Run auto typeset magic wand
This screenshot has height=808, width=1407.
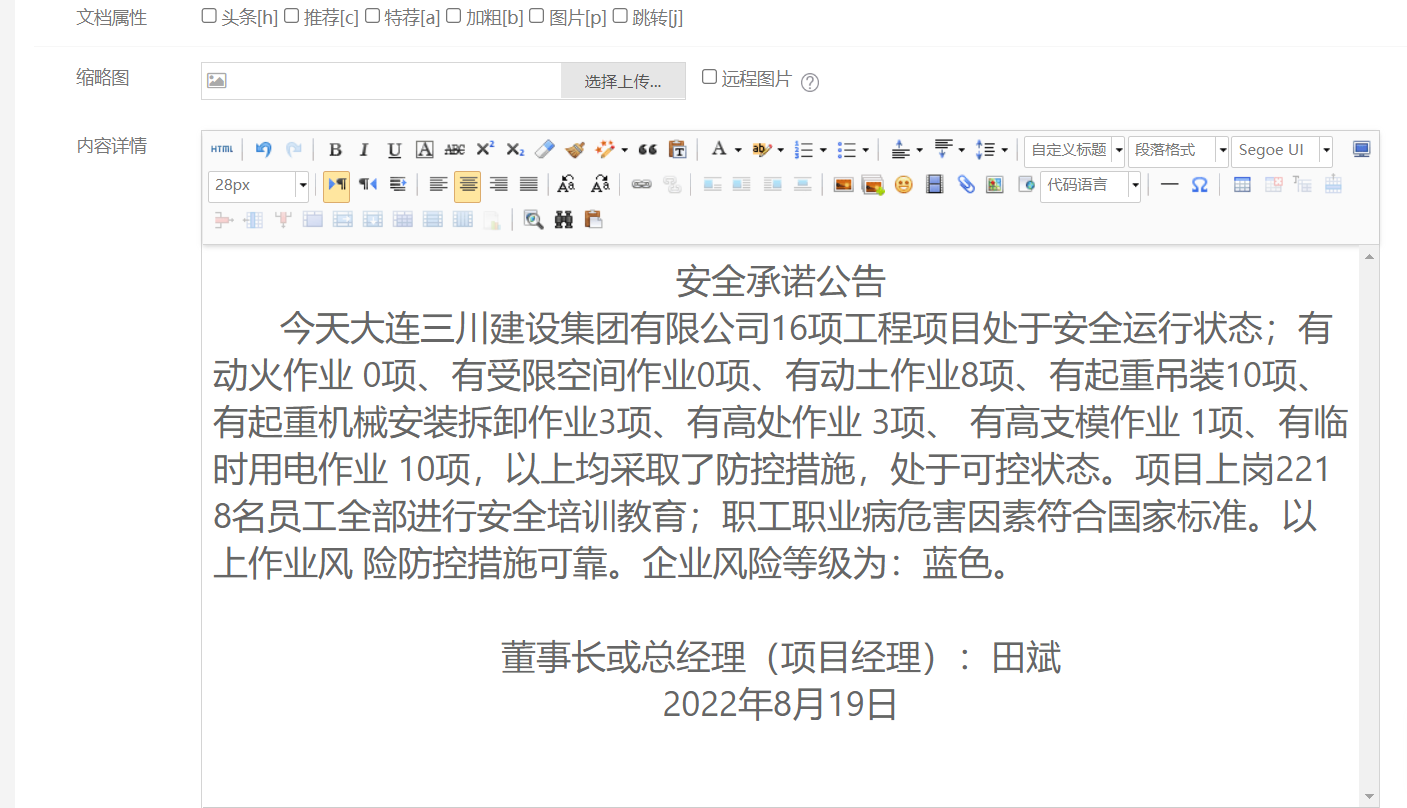click(x=605, y=150)
